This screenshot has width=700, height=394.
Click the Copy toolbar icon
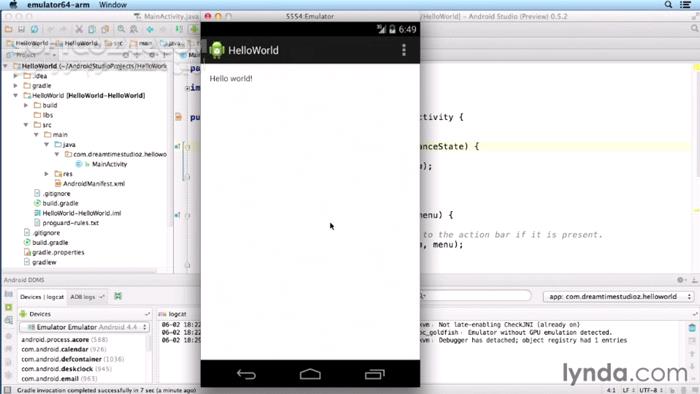click(92, 29)
